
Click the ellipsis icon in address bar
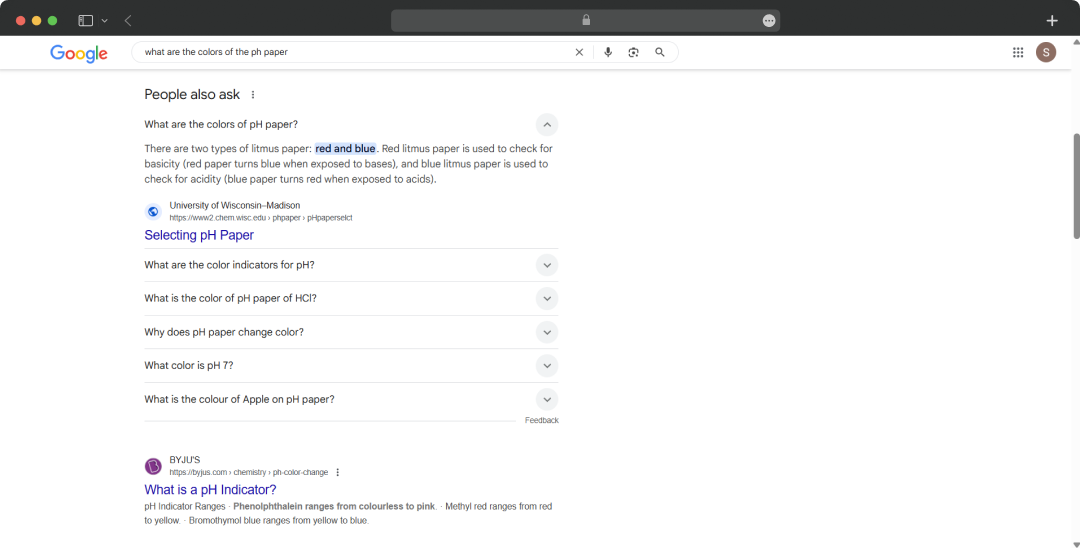coord(769,21)
